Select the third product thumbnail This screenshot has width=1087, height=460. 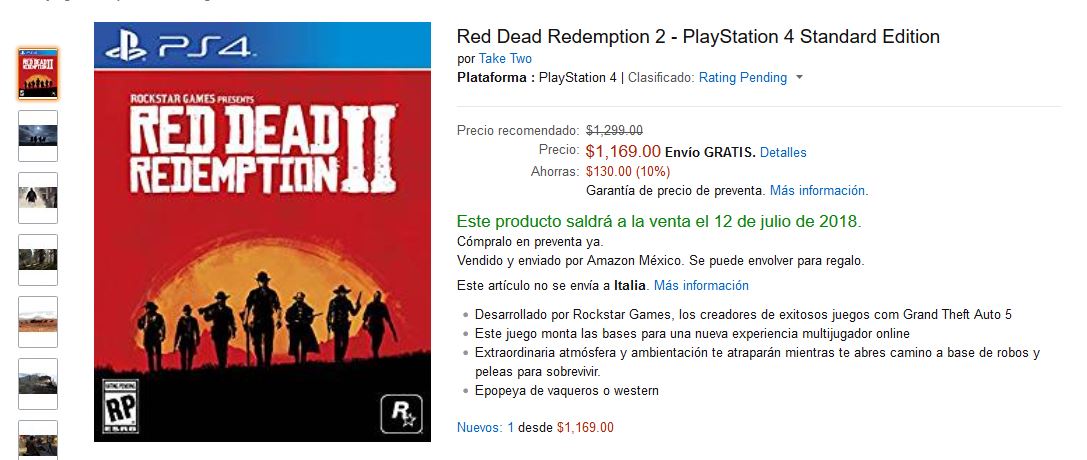click(x=38, y=197)
